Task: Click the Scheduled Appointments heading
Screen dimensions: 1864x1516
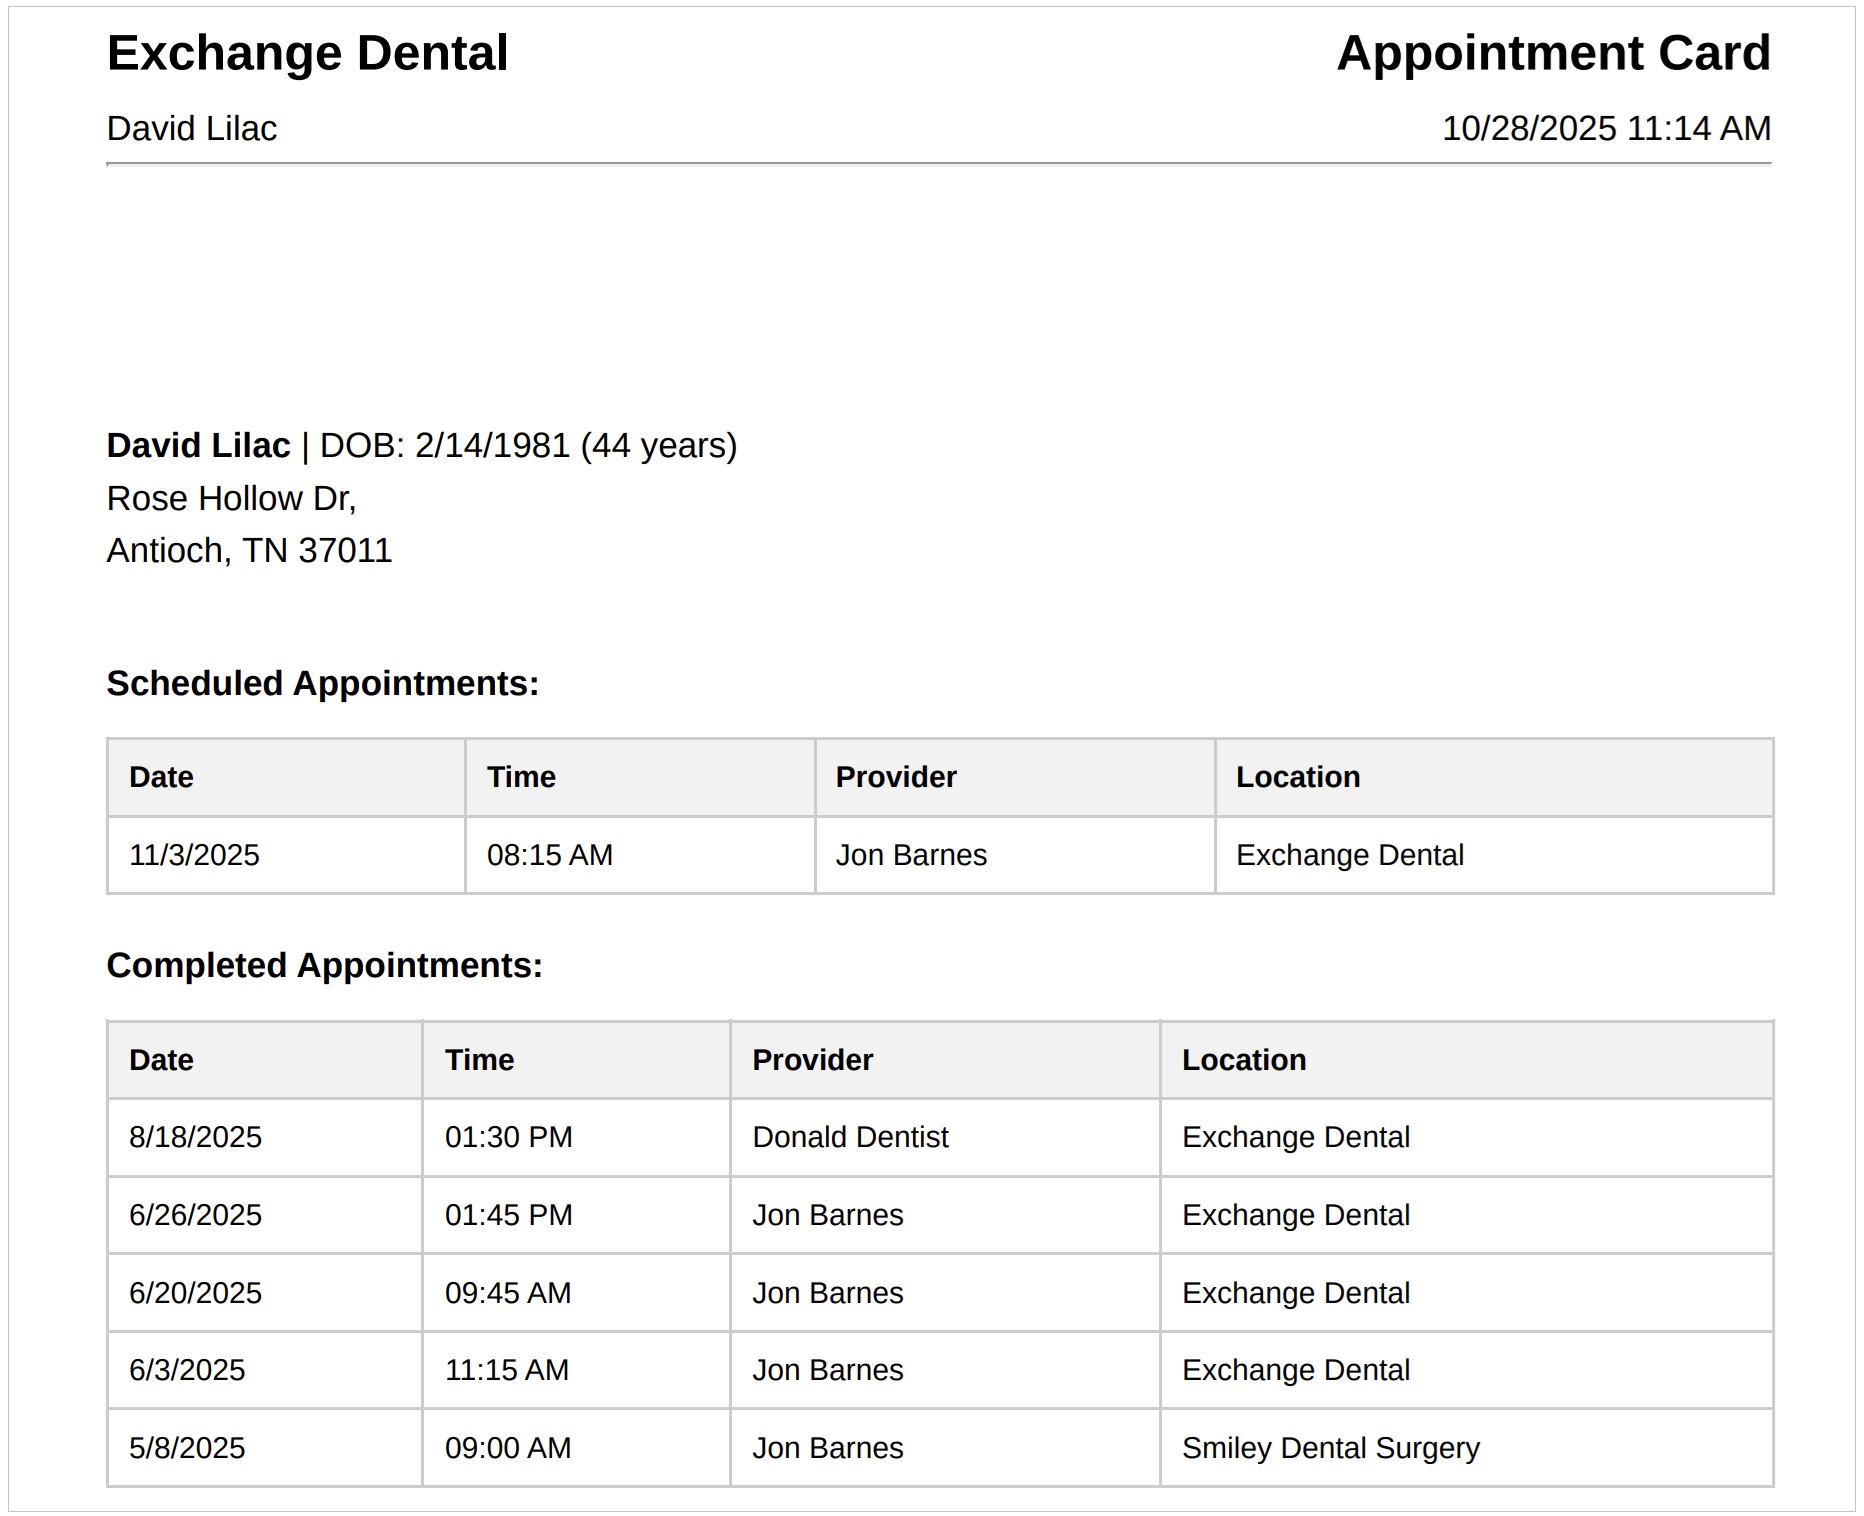Action: click(322, 684)
